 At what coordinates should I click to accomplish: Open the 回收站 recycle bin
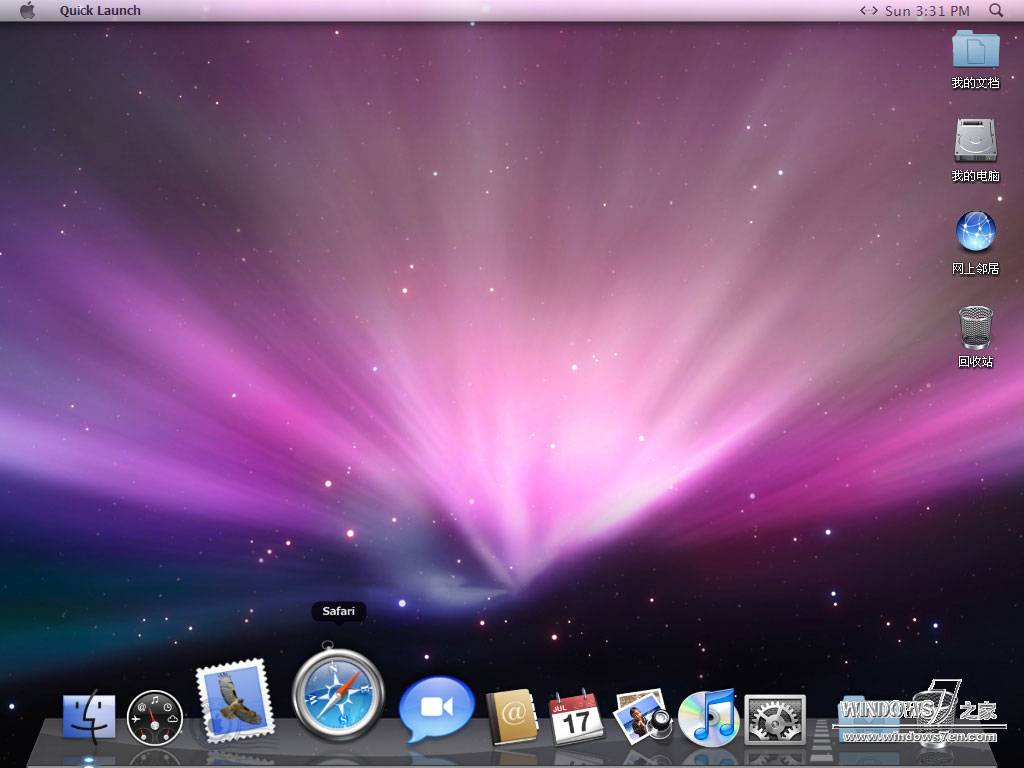pyautogui.click(x=975, y=328)
